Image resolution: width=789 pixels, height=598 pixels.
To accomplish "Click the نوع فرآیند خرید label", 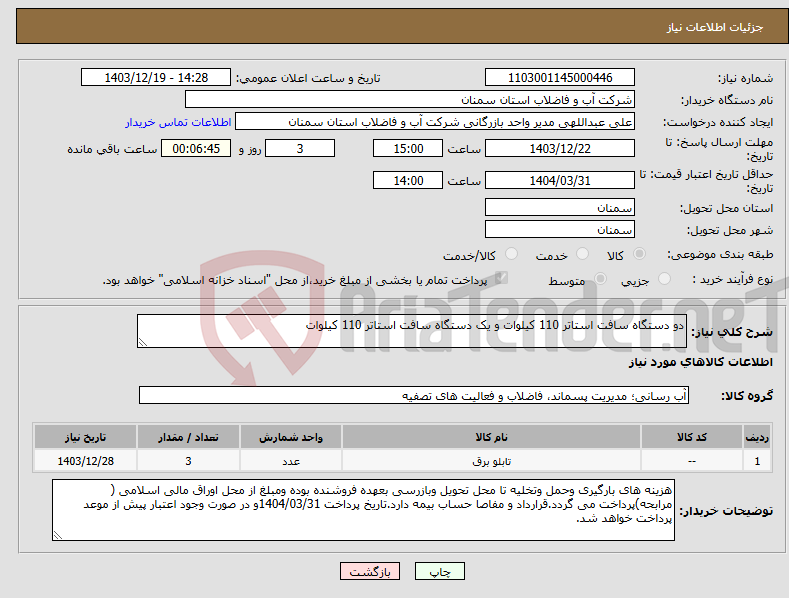I will coord(732,279).
